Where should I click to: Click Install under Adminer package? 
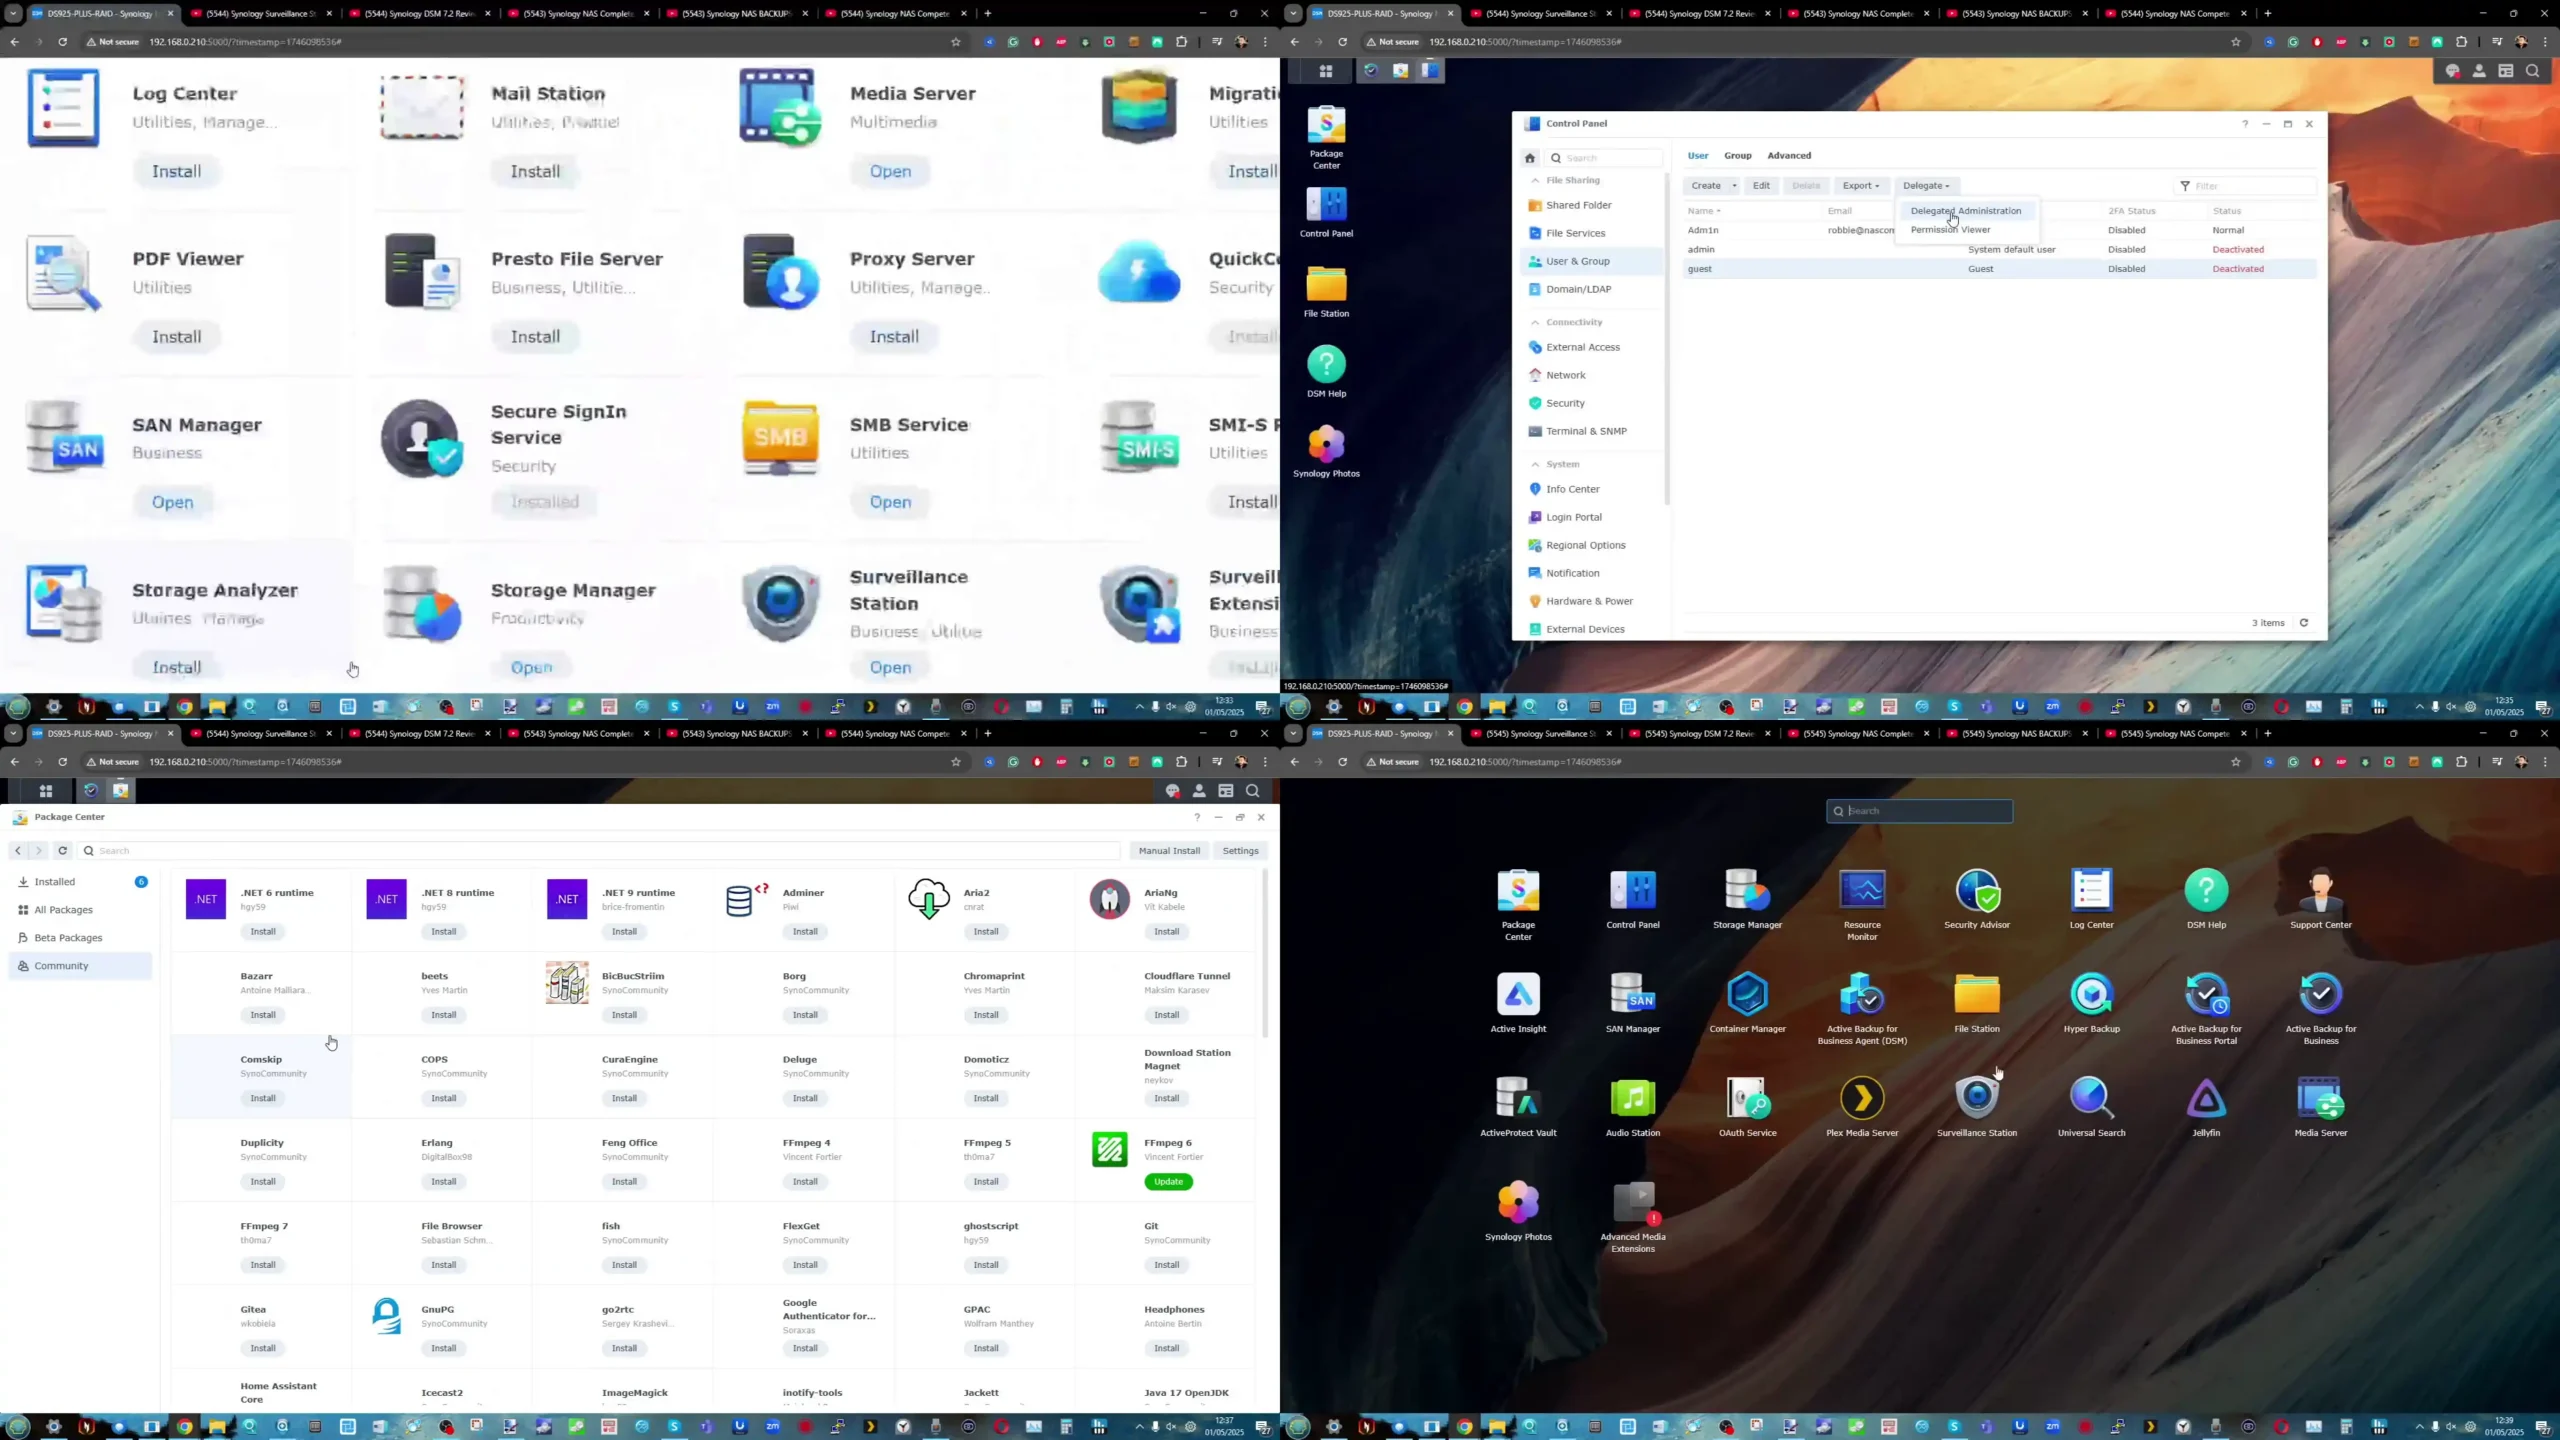pyautogui.click(x=805, y=932)
